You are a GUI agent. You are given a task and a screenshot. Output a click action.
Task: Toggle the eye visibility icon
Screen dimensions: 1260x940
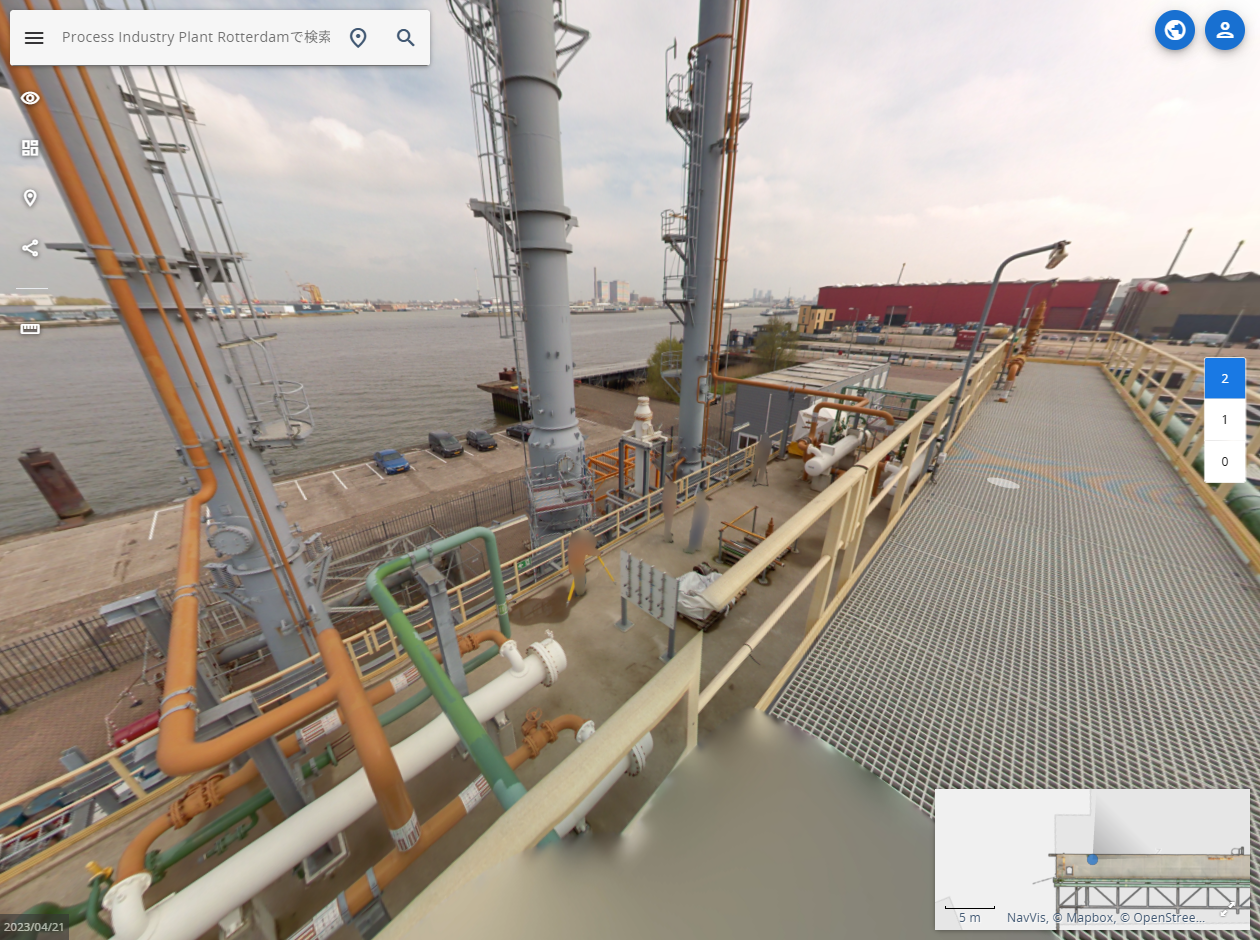30,98
